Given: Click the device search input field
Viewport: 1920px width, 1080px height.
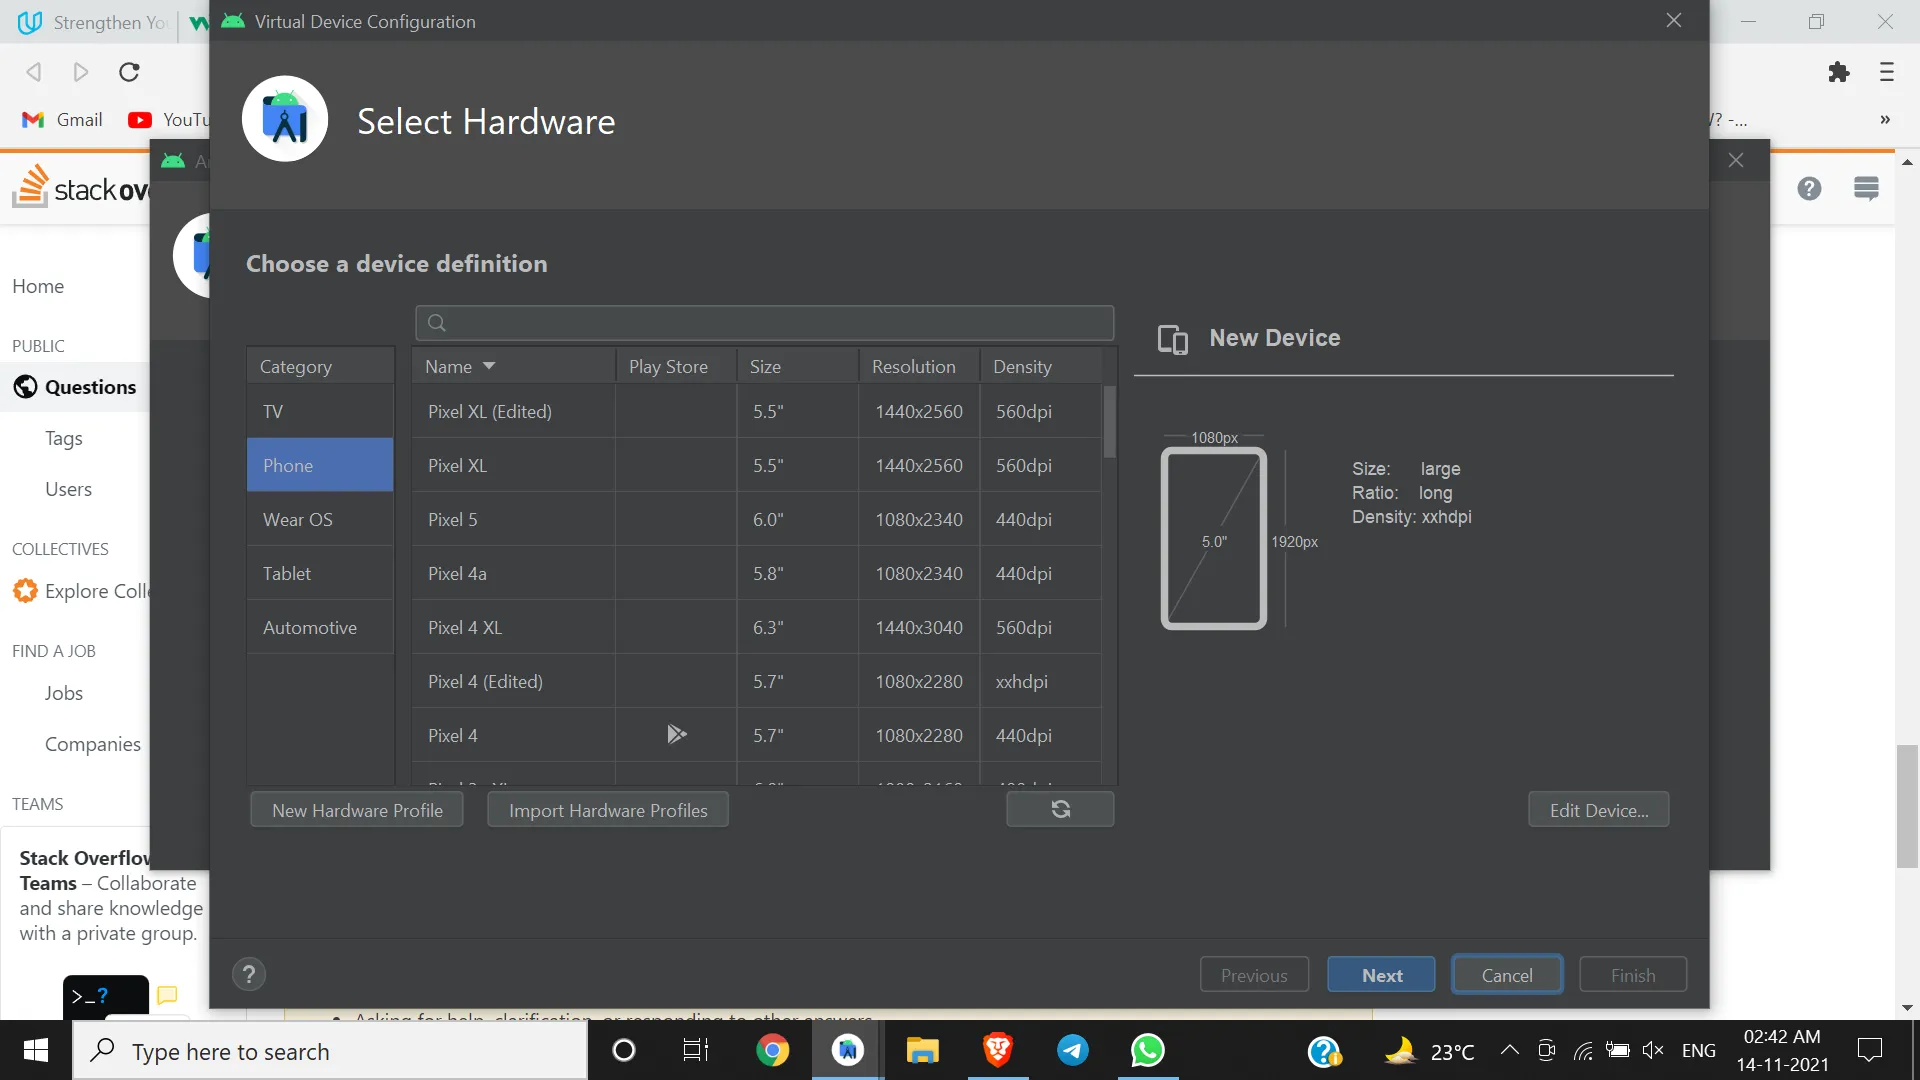Looking at the screenshot, I should (x=764, y=323).
